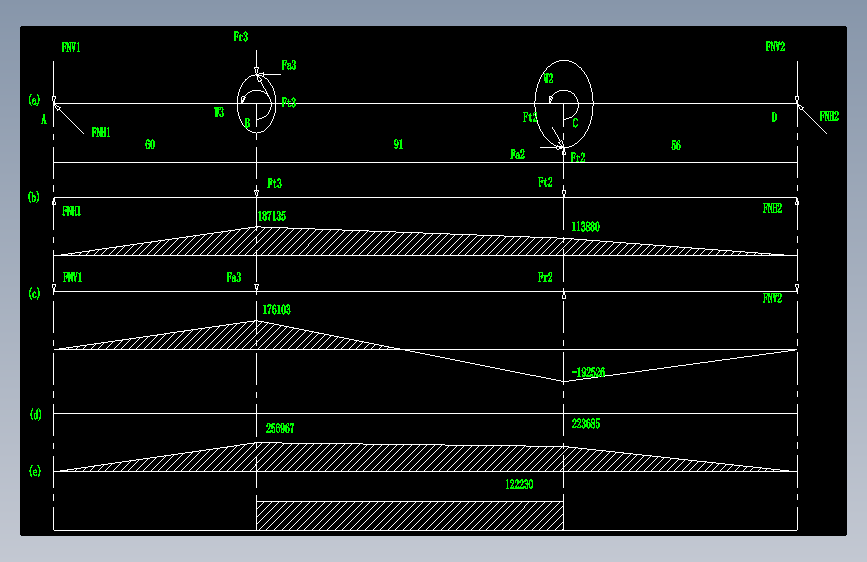Select the FNH1 label on diagram (b)
867x562 pixels.
coord(71,211)
